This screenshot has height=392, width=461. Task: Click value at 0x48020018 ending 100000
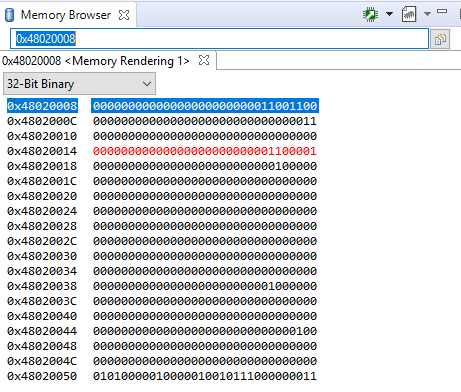point(205,166)
